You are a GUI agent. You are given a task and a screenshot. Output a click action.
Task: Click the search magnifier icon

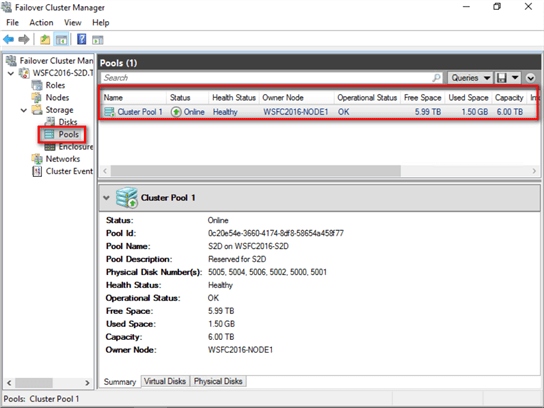click(436, 78)
